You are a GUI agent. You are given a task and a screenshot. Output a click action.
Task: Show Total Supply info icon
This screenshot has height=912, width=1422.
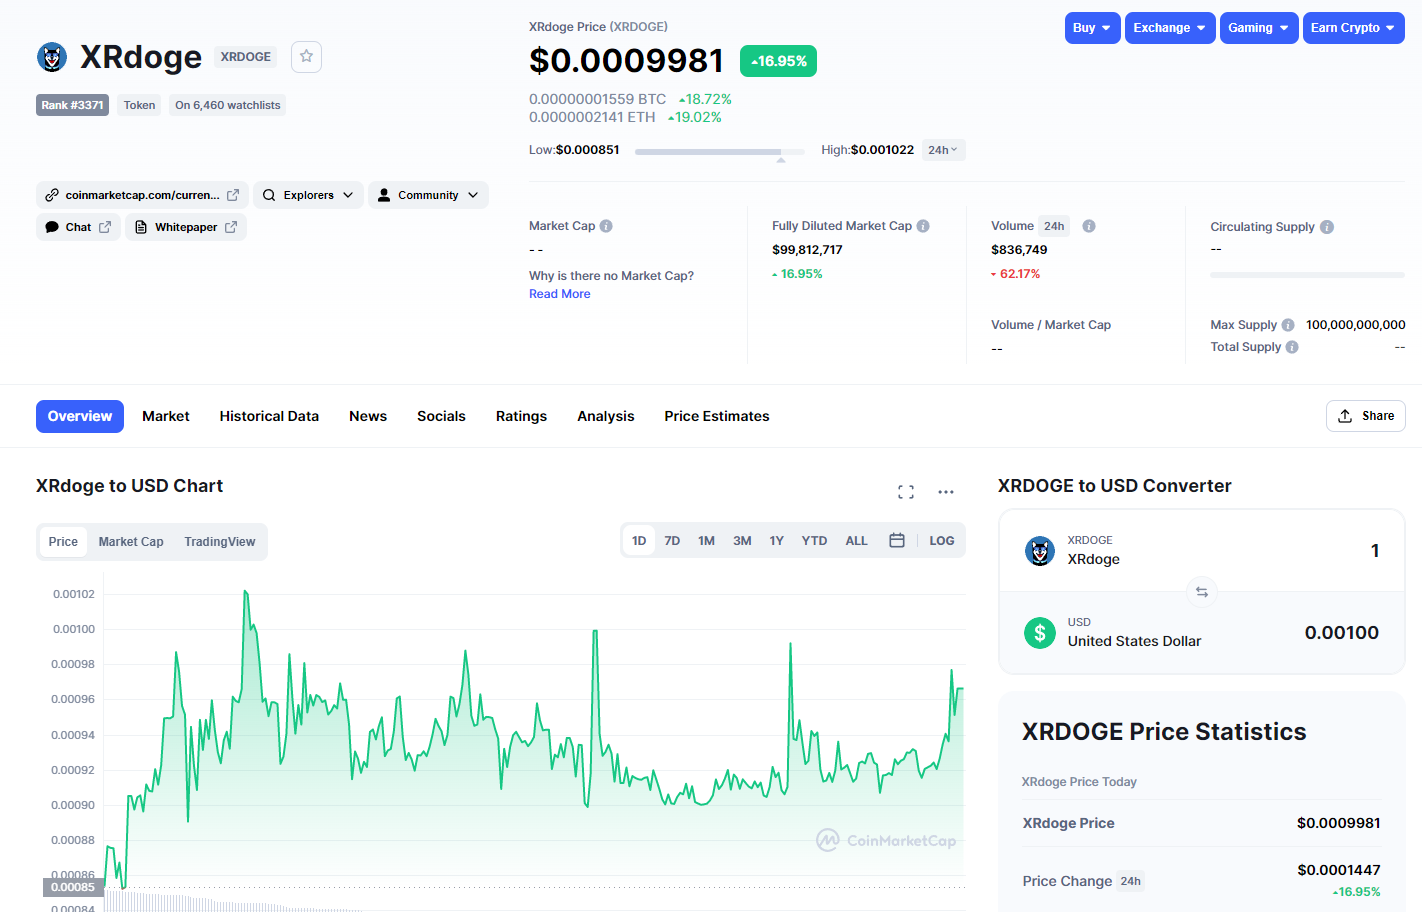[1292, 347]
